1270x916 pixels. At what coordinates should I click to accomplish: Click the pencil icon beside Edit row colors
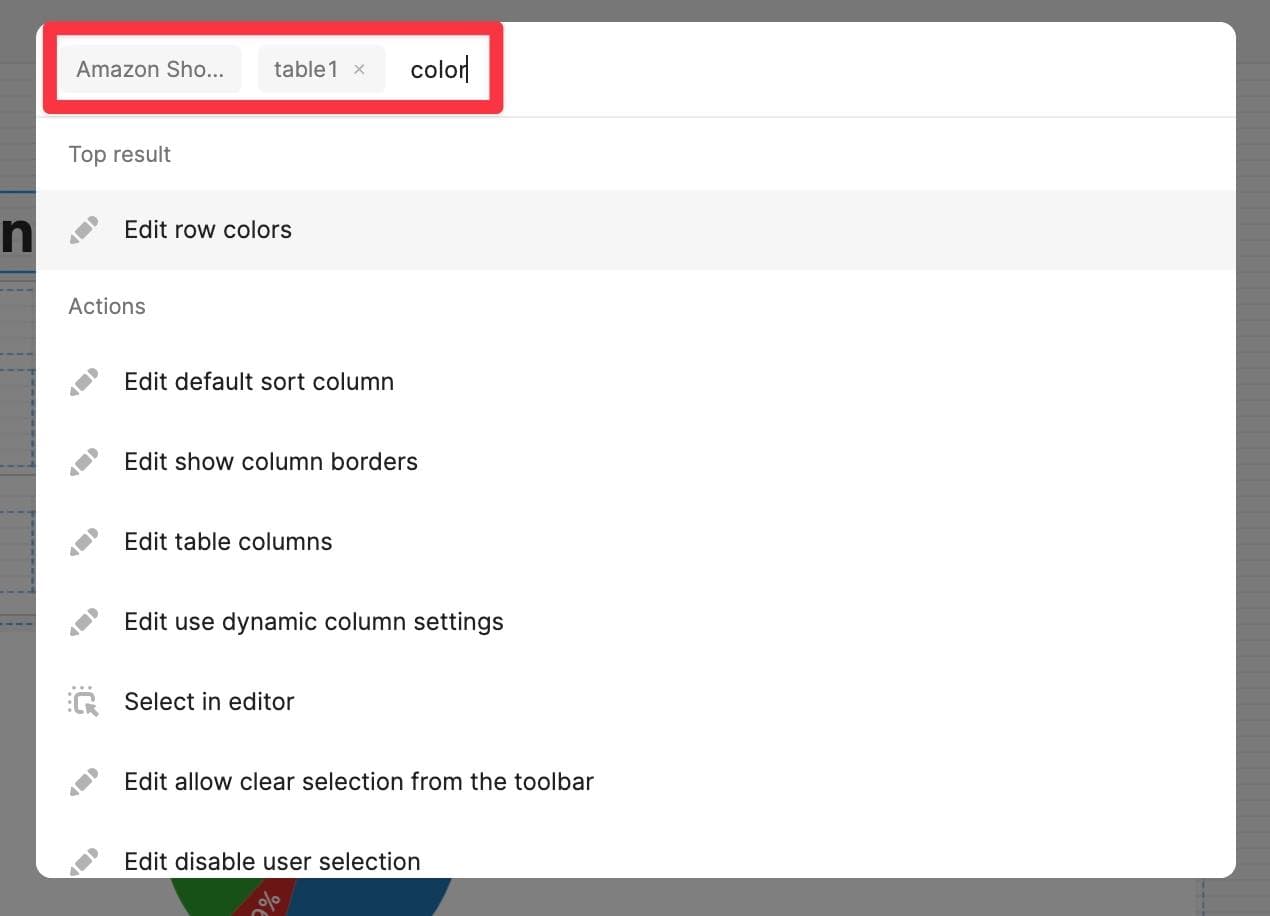click(x=84, y=230)
